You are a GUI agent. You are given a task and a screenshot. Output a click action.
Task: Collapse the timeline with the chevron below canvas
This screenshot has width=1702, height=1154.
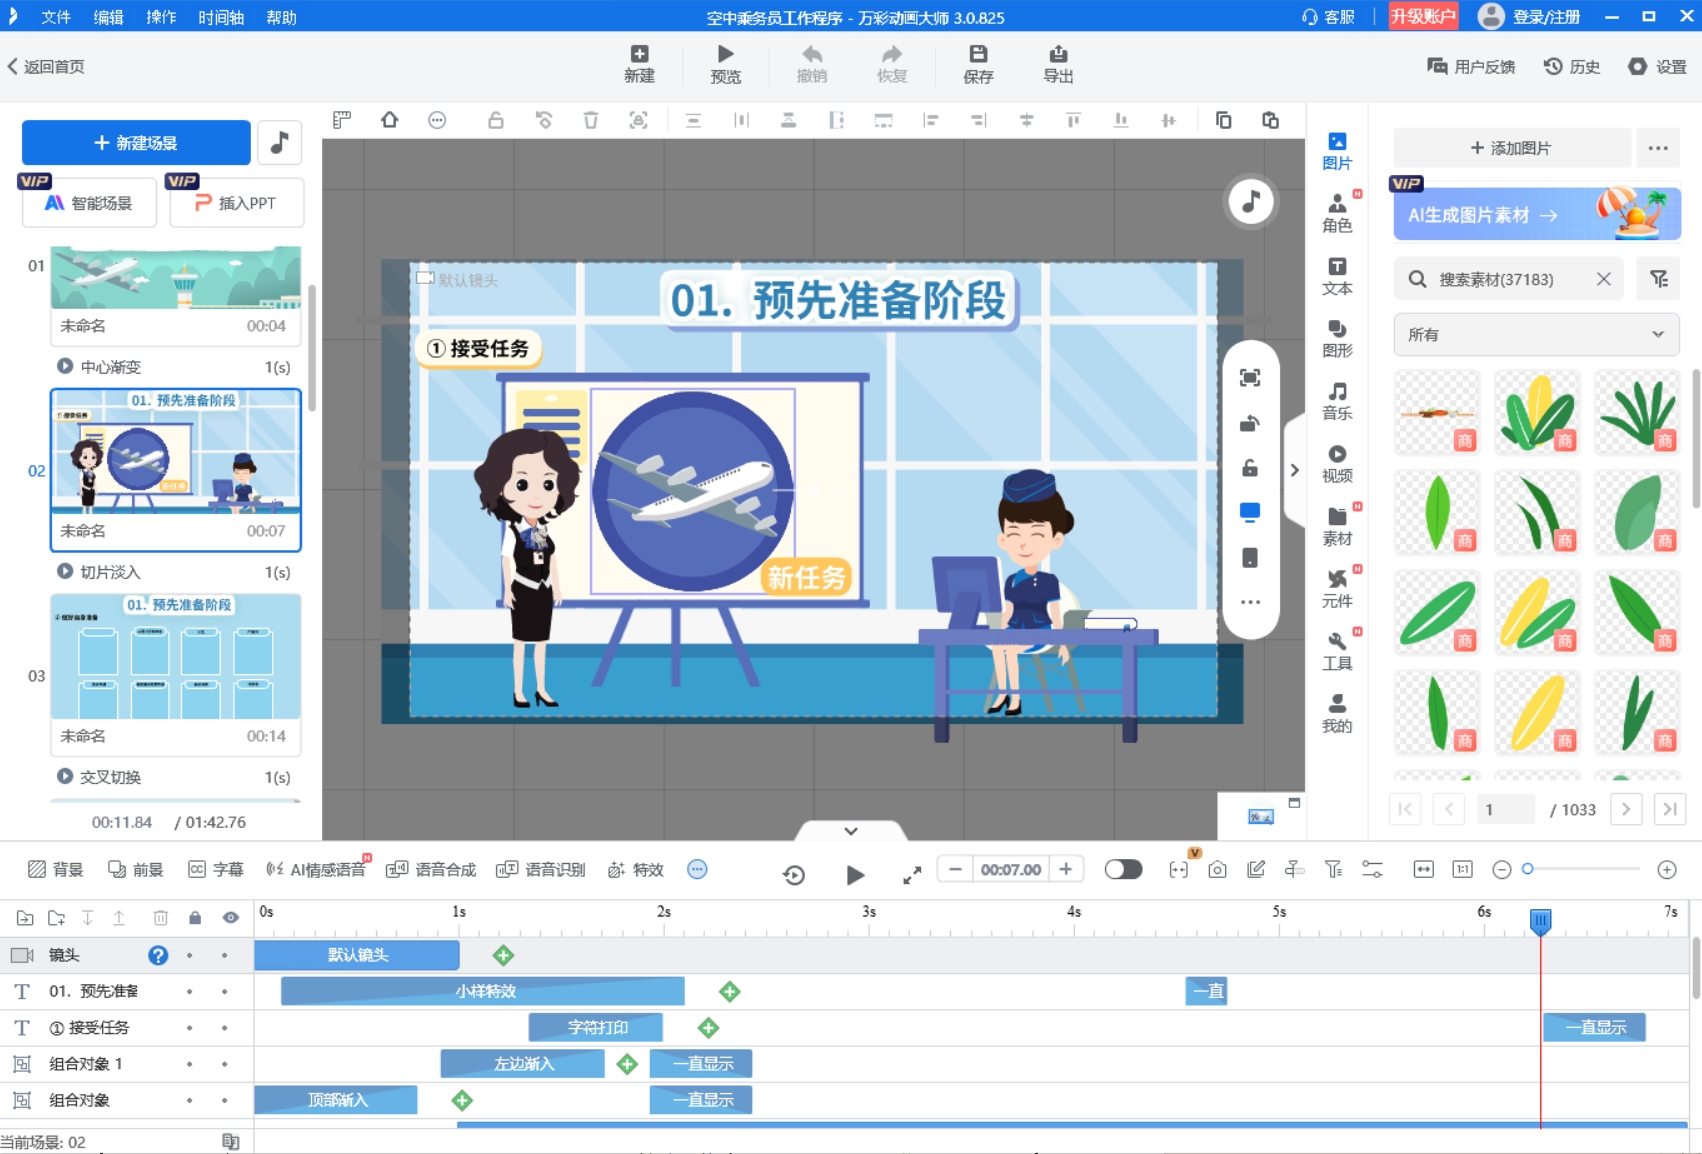click(850, 831)
